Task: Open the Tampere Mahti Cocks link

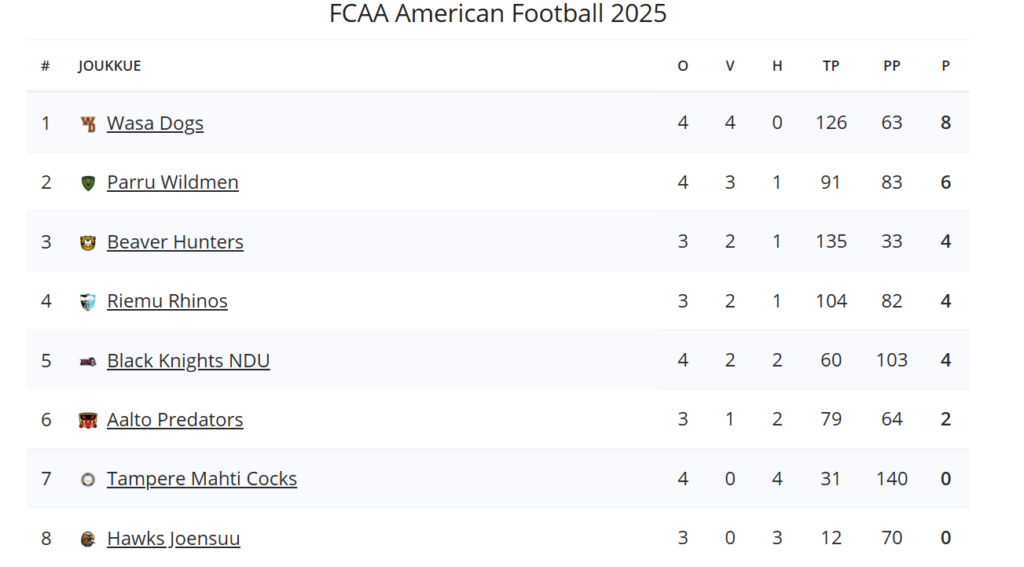Action: pos(202,479)
